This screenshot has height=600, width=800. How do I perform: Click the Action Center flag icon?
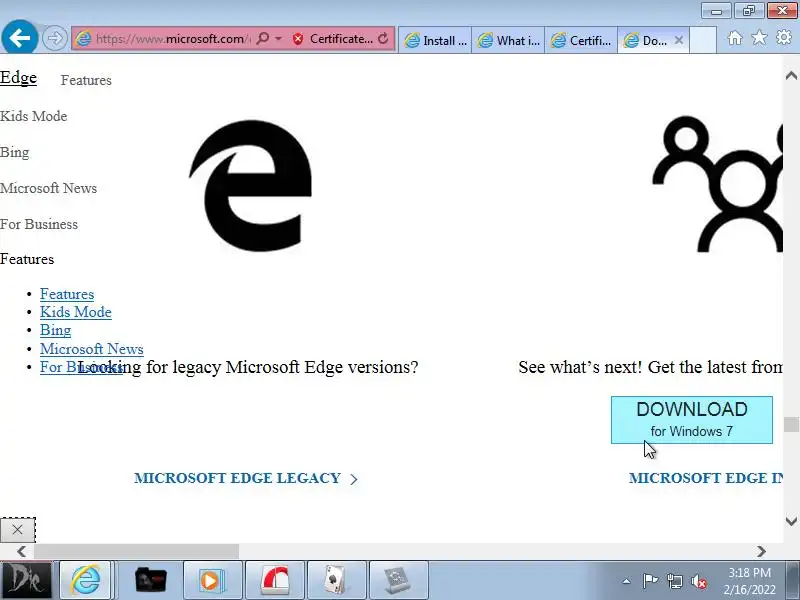tap(650, 581)
